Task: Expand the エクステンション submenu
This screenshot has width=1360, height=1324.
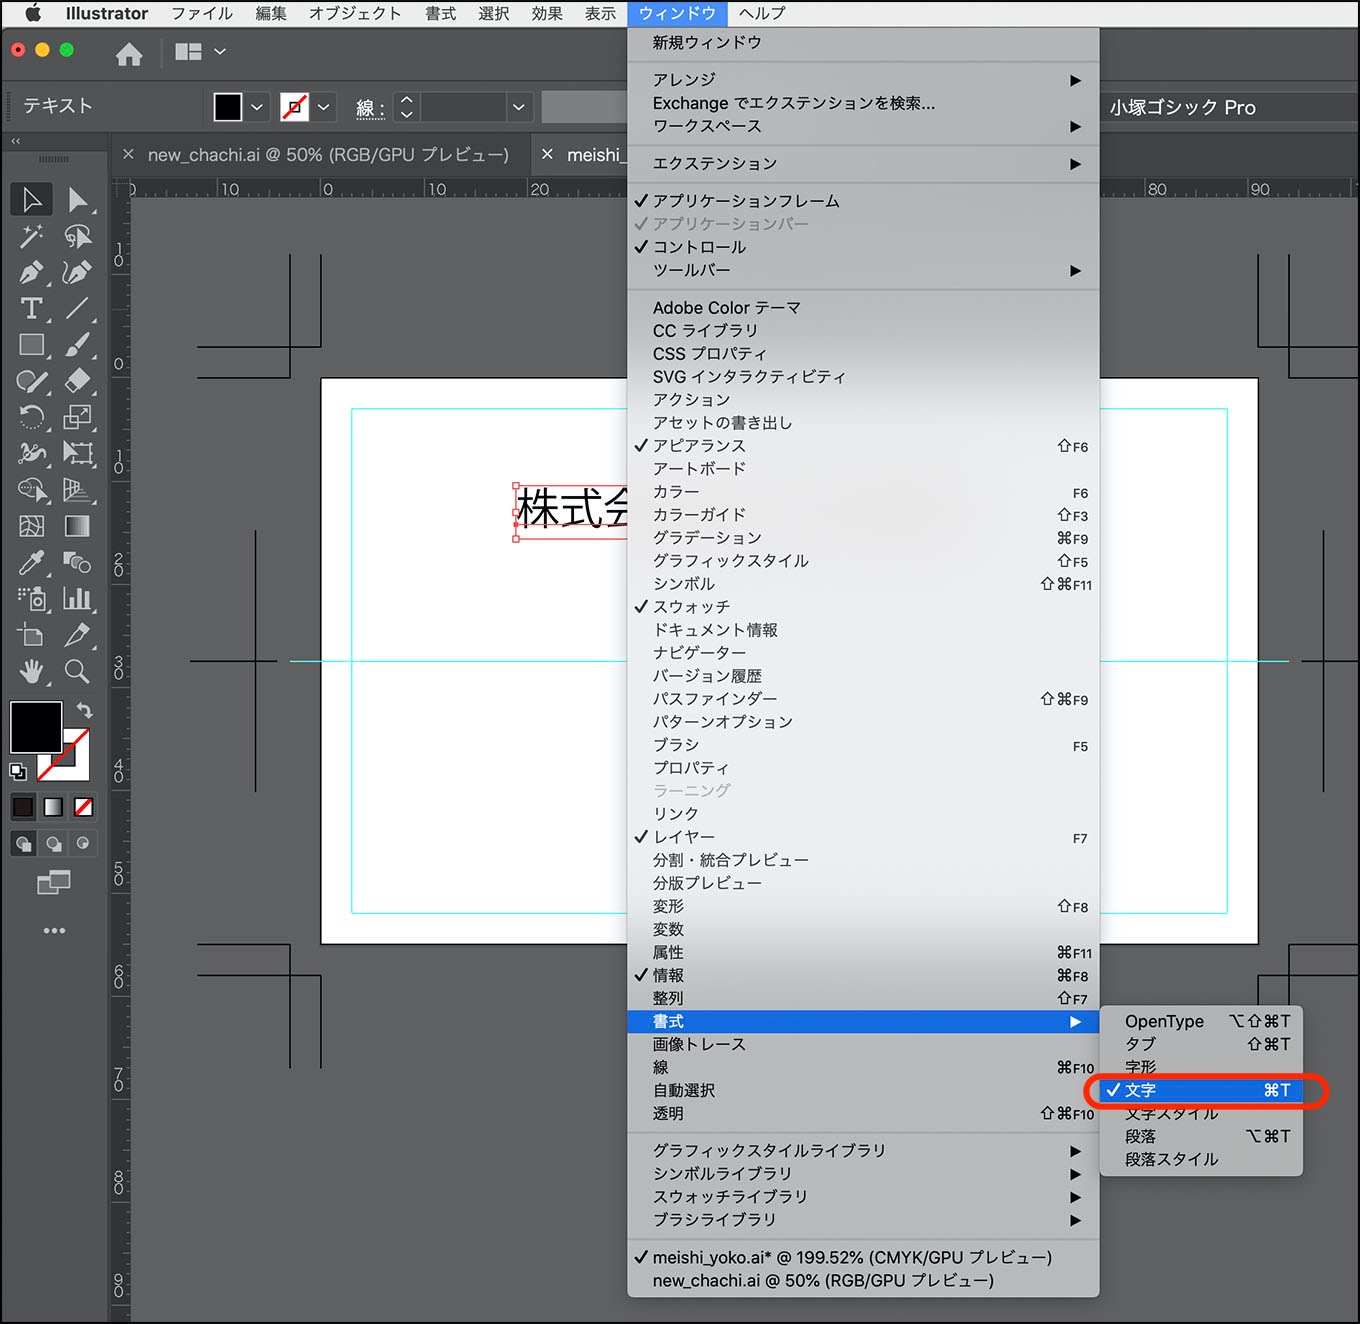Action: 863,164
